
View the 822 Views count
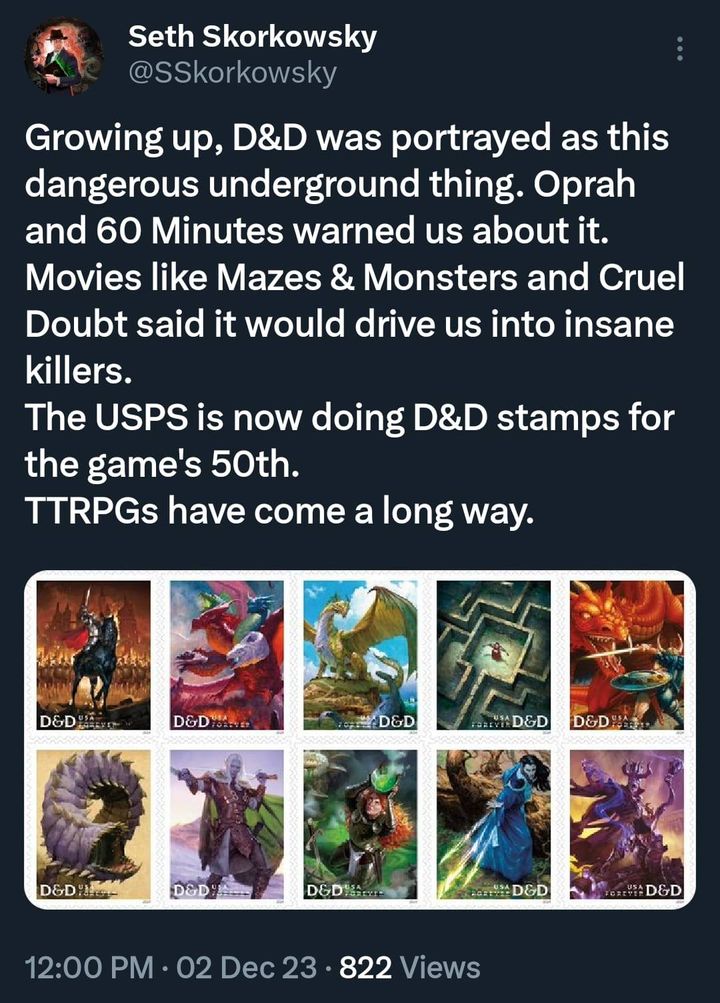(410, 967)
